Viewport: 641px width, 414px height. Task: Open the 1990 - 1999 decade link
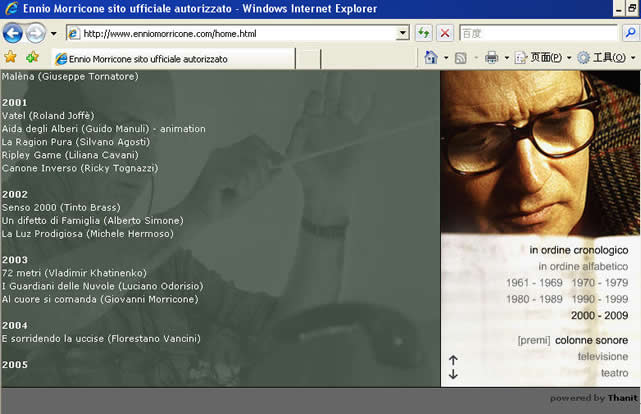pyautogui.click(x=600, y=299)
